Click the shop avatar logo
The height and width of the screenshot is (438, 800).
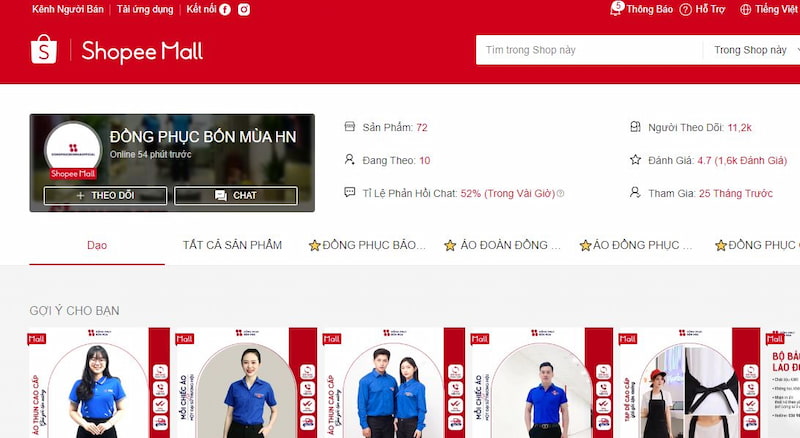(73, 150)
